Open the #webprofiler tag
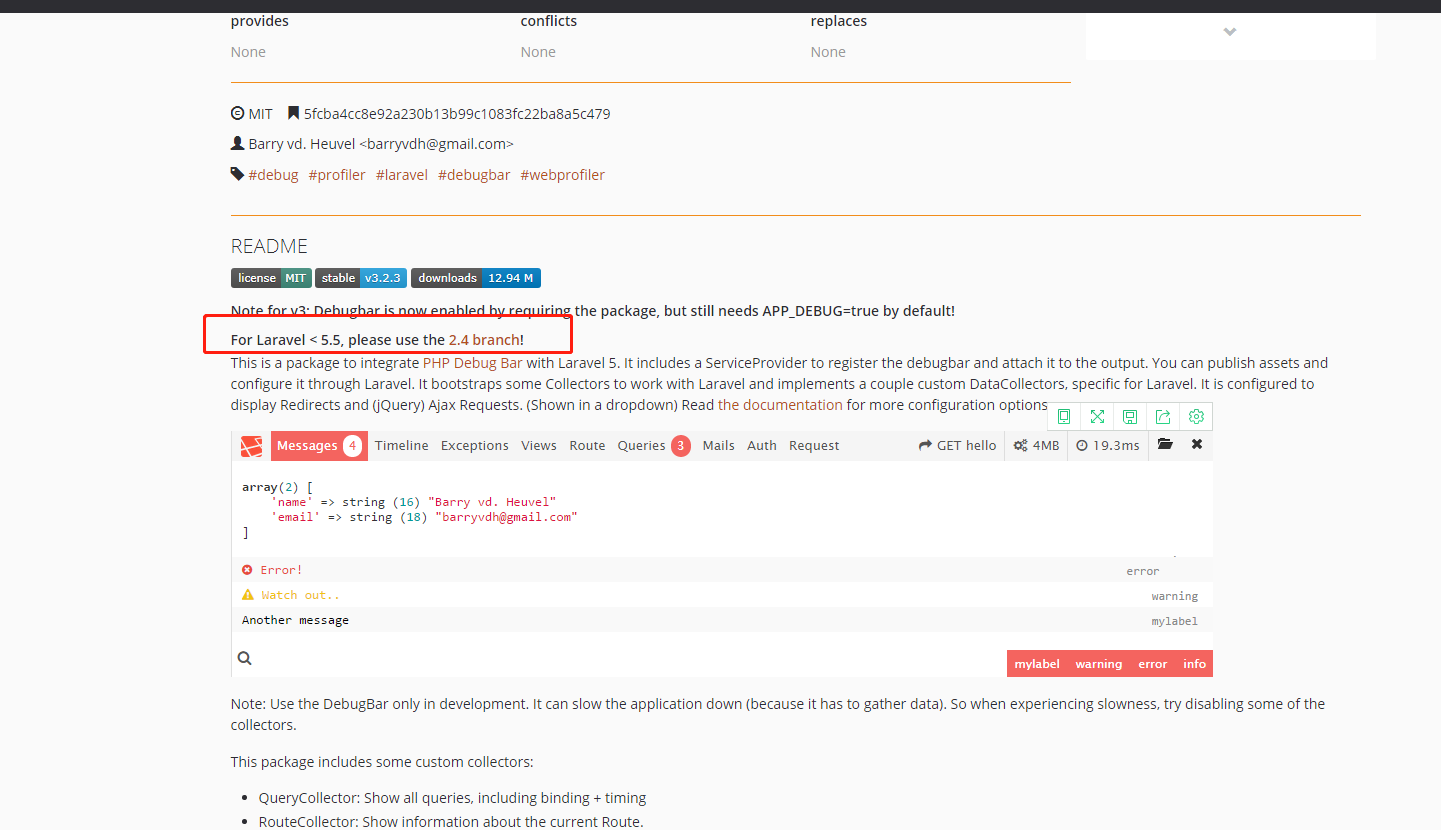 (x=563, y=175)
